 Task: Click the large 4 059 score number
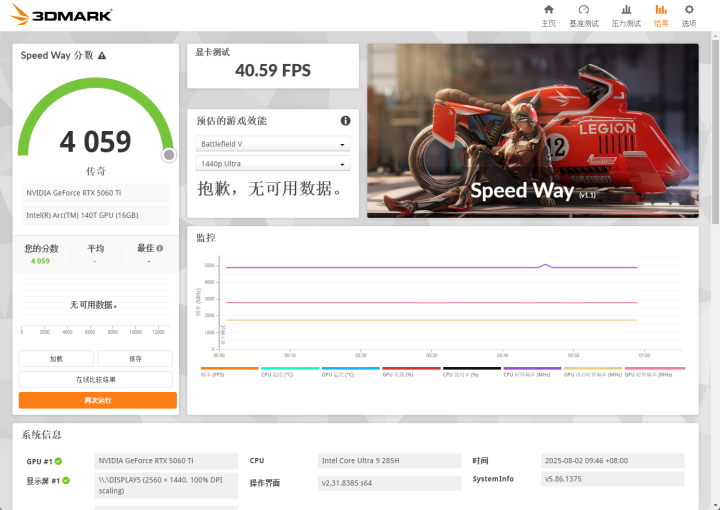pyautogui.click(x=96, y=141)
